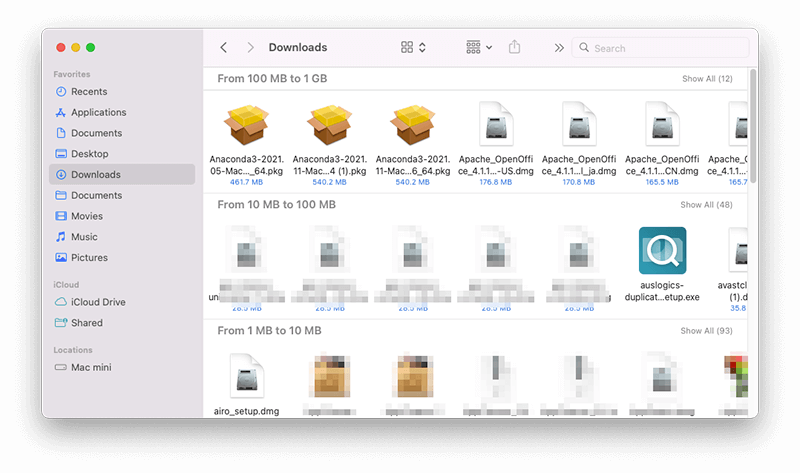Image resolution: width=800 pixels, height=473 pixels.
Task: Open iCloud Drive in the sidebar
Action: tap(122, 302)
